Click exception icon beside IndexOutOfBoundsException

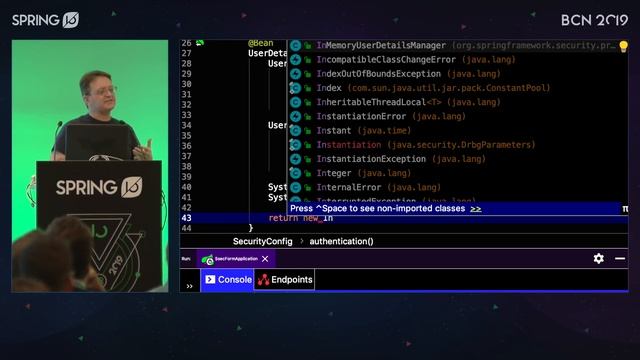(296, 74)
